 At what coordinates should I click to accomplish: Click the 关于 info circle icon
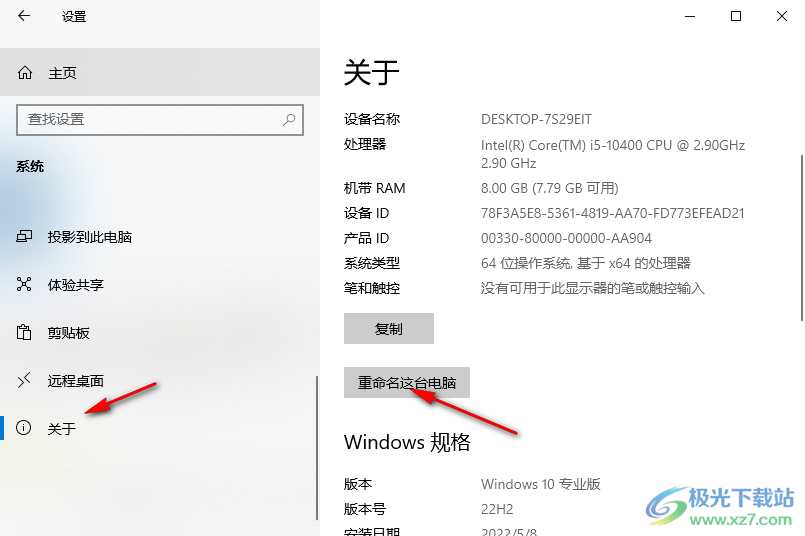click(24, 428)
